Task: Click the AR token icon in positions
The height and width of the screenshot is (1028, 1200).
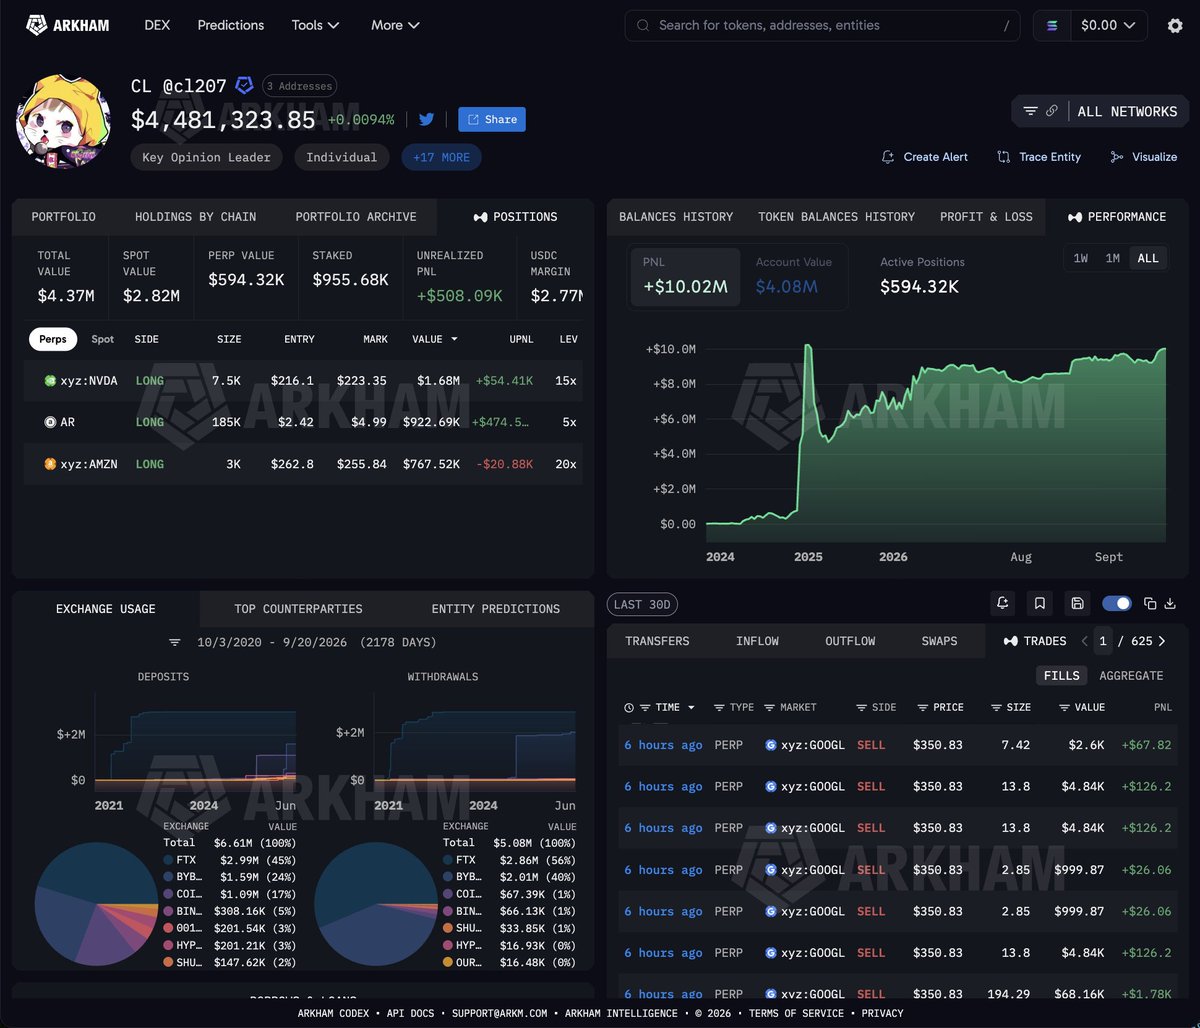Action: pos(50,422)
